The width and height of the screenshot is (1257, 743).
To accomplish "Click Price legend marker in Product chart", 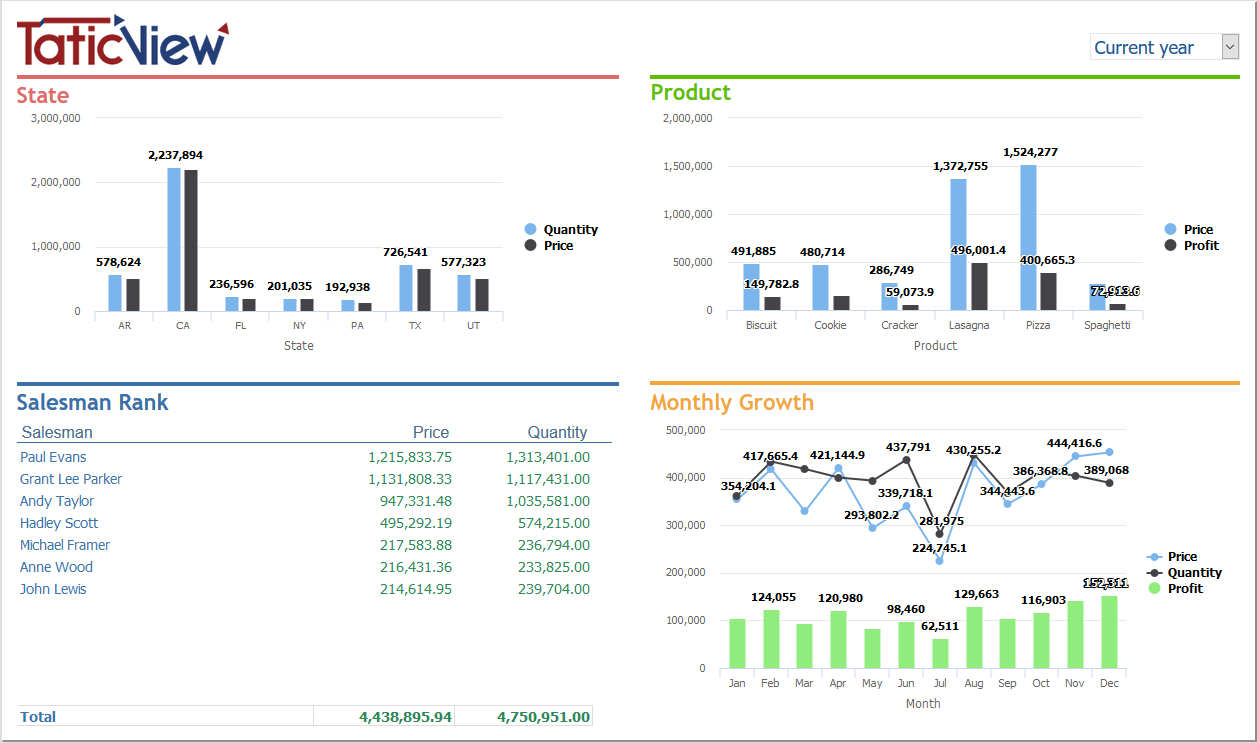I will point(1171,230).
